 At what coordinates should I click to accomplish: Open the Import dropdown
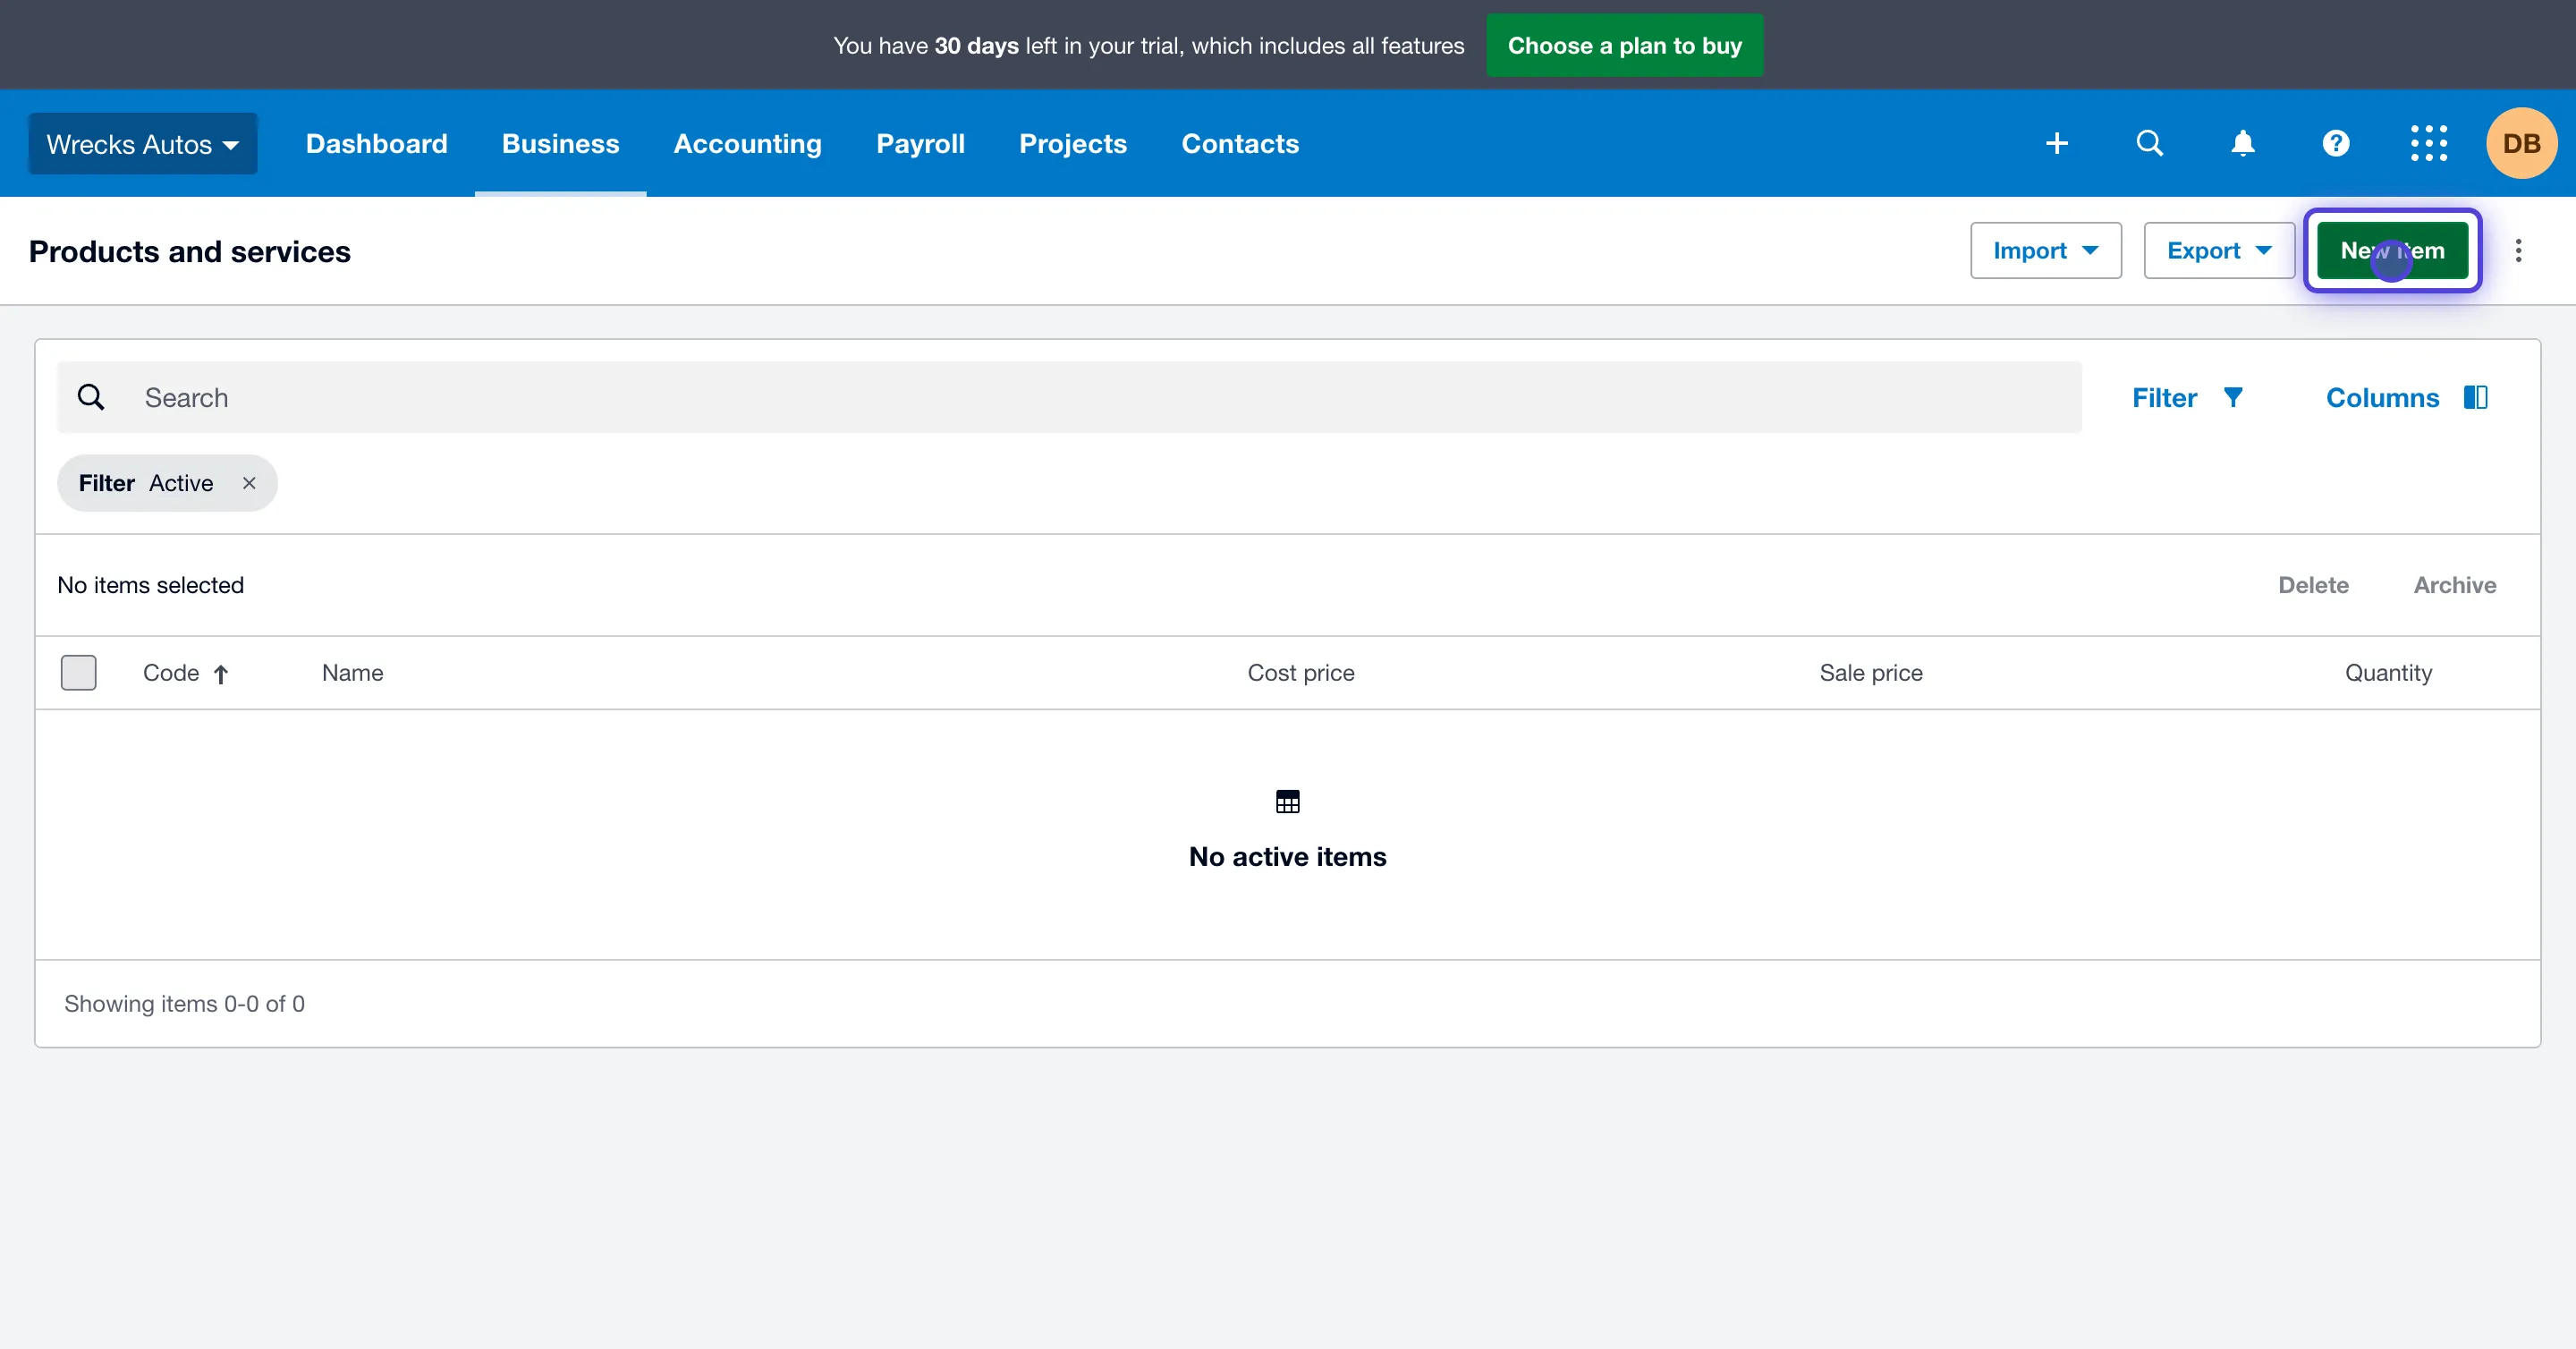coord(2045,250)
